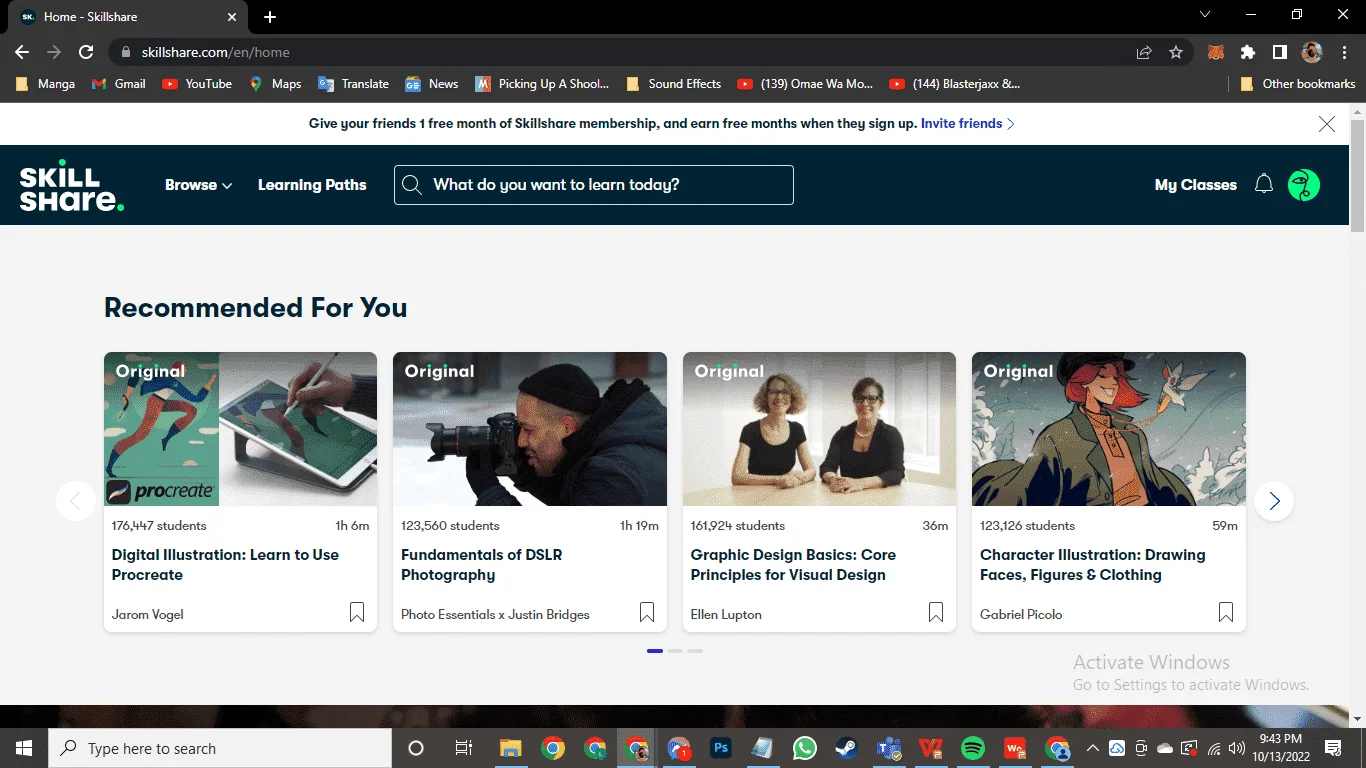Screen dimensions: 1366x768
Task: Show next recommended classes with right arrow
Action: pyautogui.click(x=1274, y=501)
